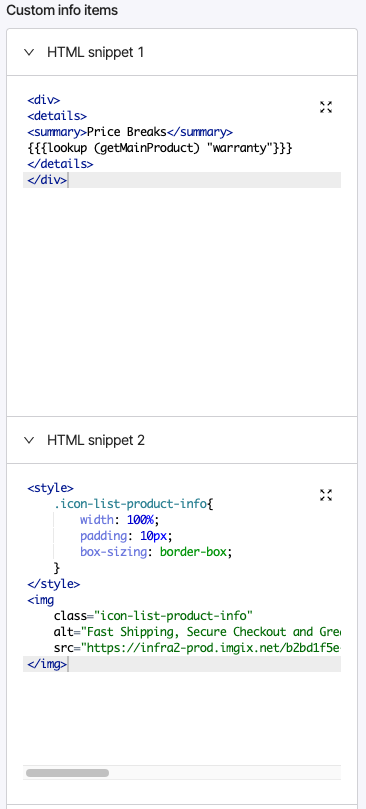Click the .icon-list-product-info selector line
This screenshot has width=366, height=809.
(x=134, y=504)
